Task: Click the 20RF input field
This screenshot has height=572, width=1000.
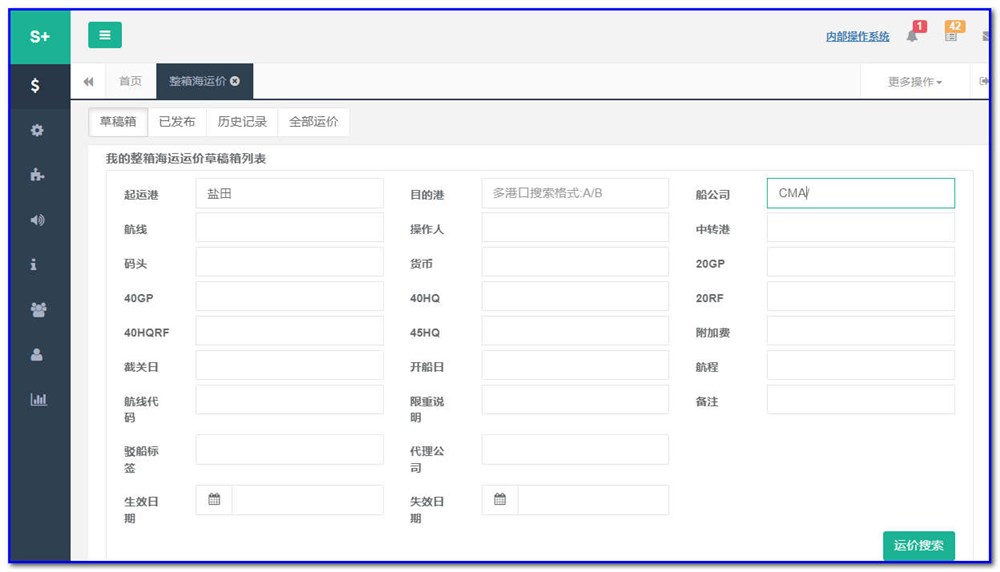Action: pos(860,297)
